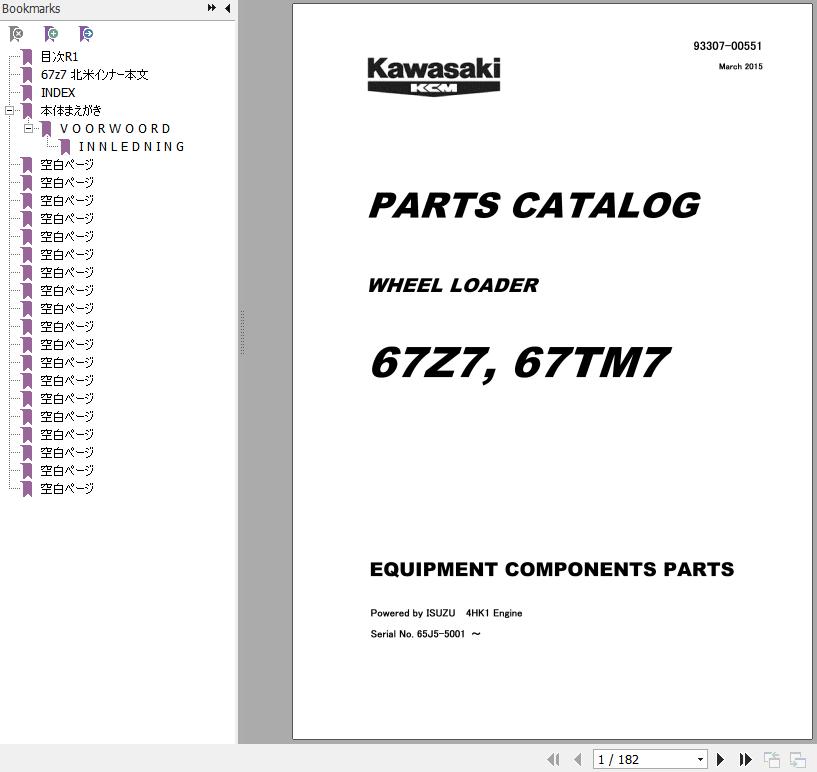Click the document number 93307-00551
The image size is (817, 772).
click(x=727, y=46)
